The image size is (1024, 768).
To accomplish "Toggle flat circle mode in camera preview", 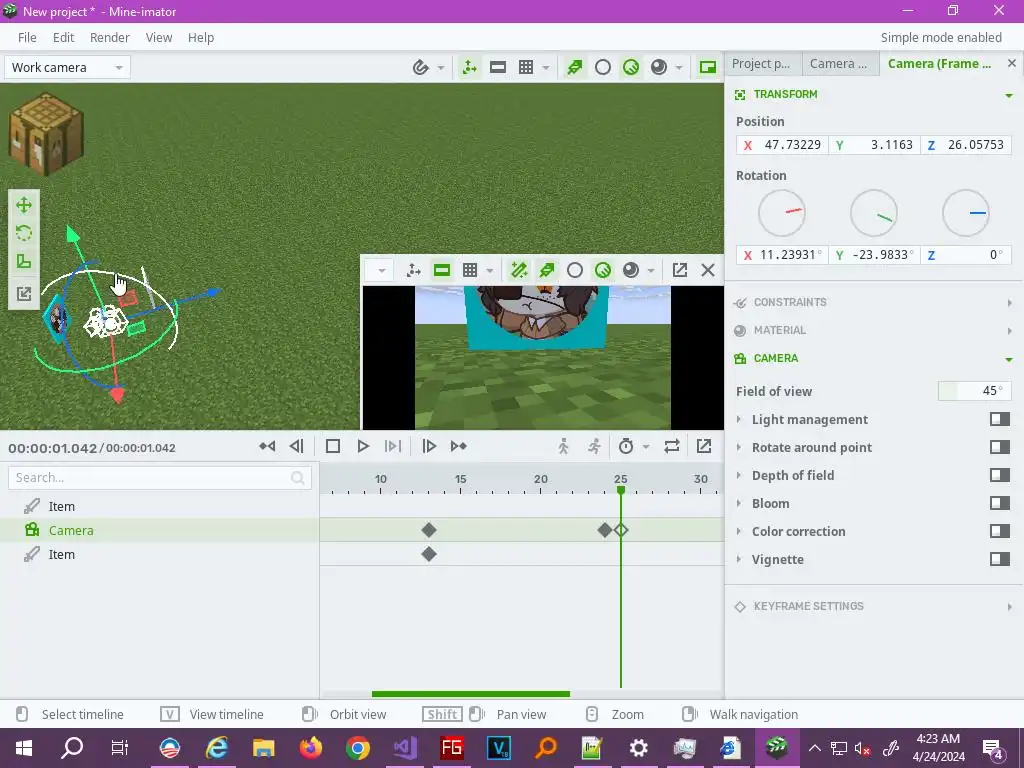I will 575,270.
